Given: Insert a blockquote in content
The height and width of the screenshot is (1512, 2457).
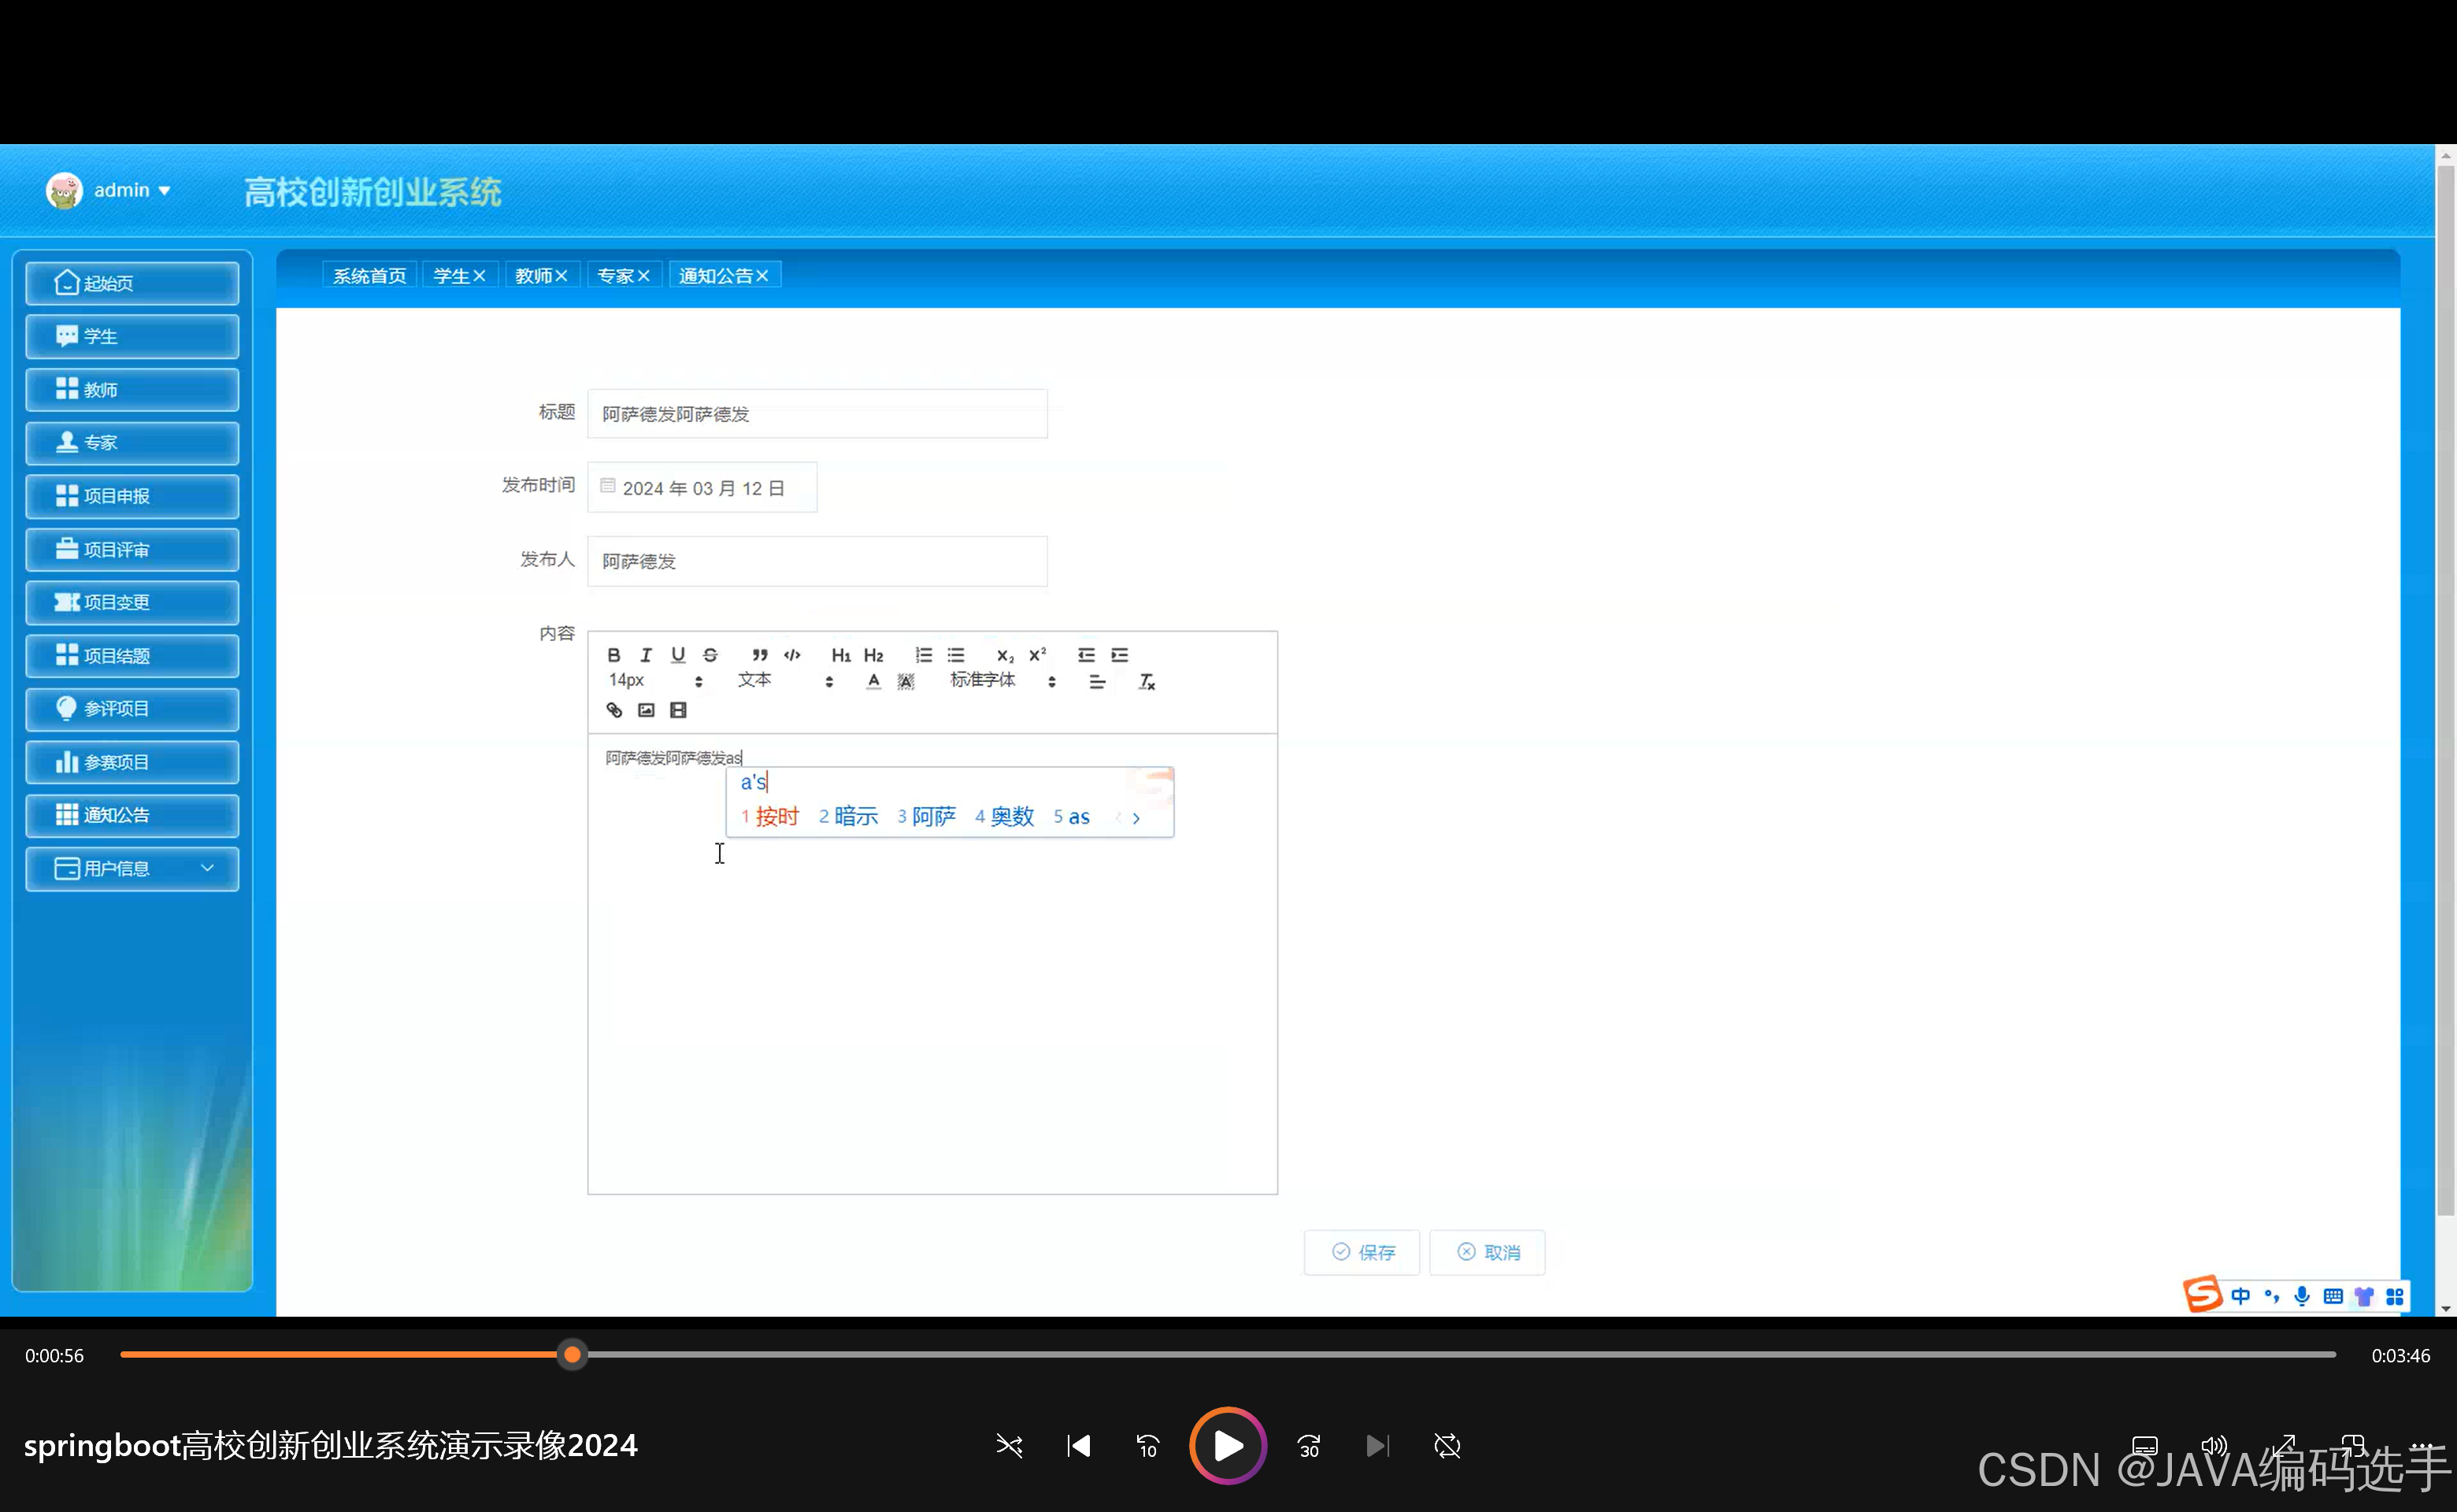Looking at the screenshot, I should 760,655.
